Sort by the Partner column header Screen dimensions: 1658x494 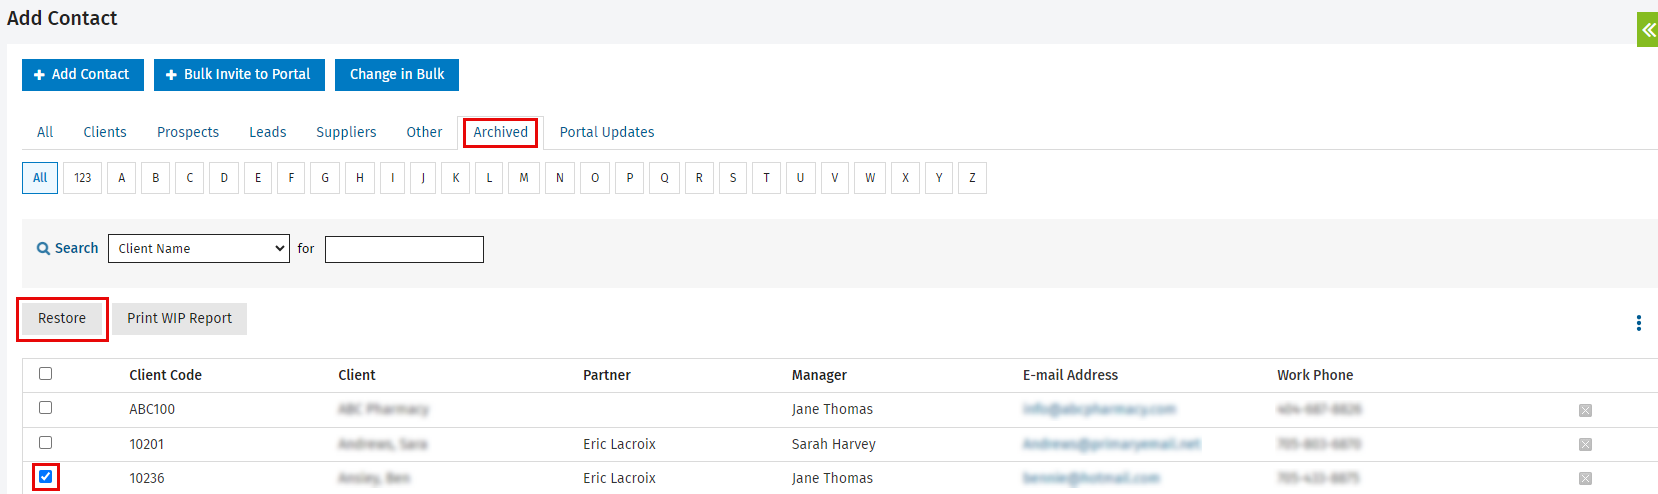(607, 375)
